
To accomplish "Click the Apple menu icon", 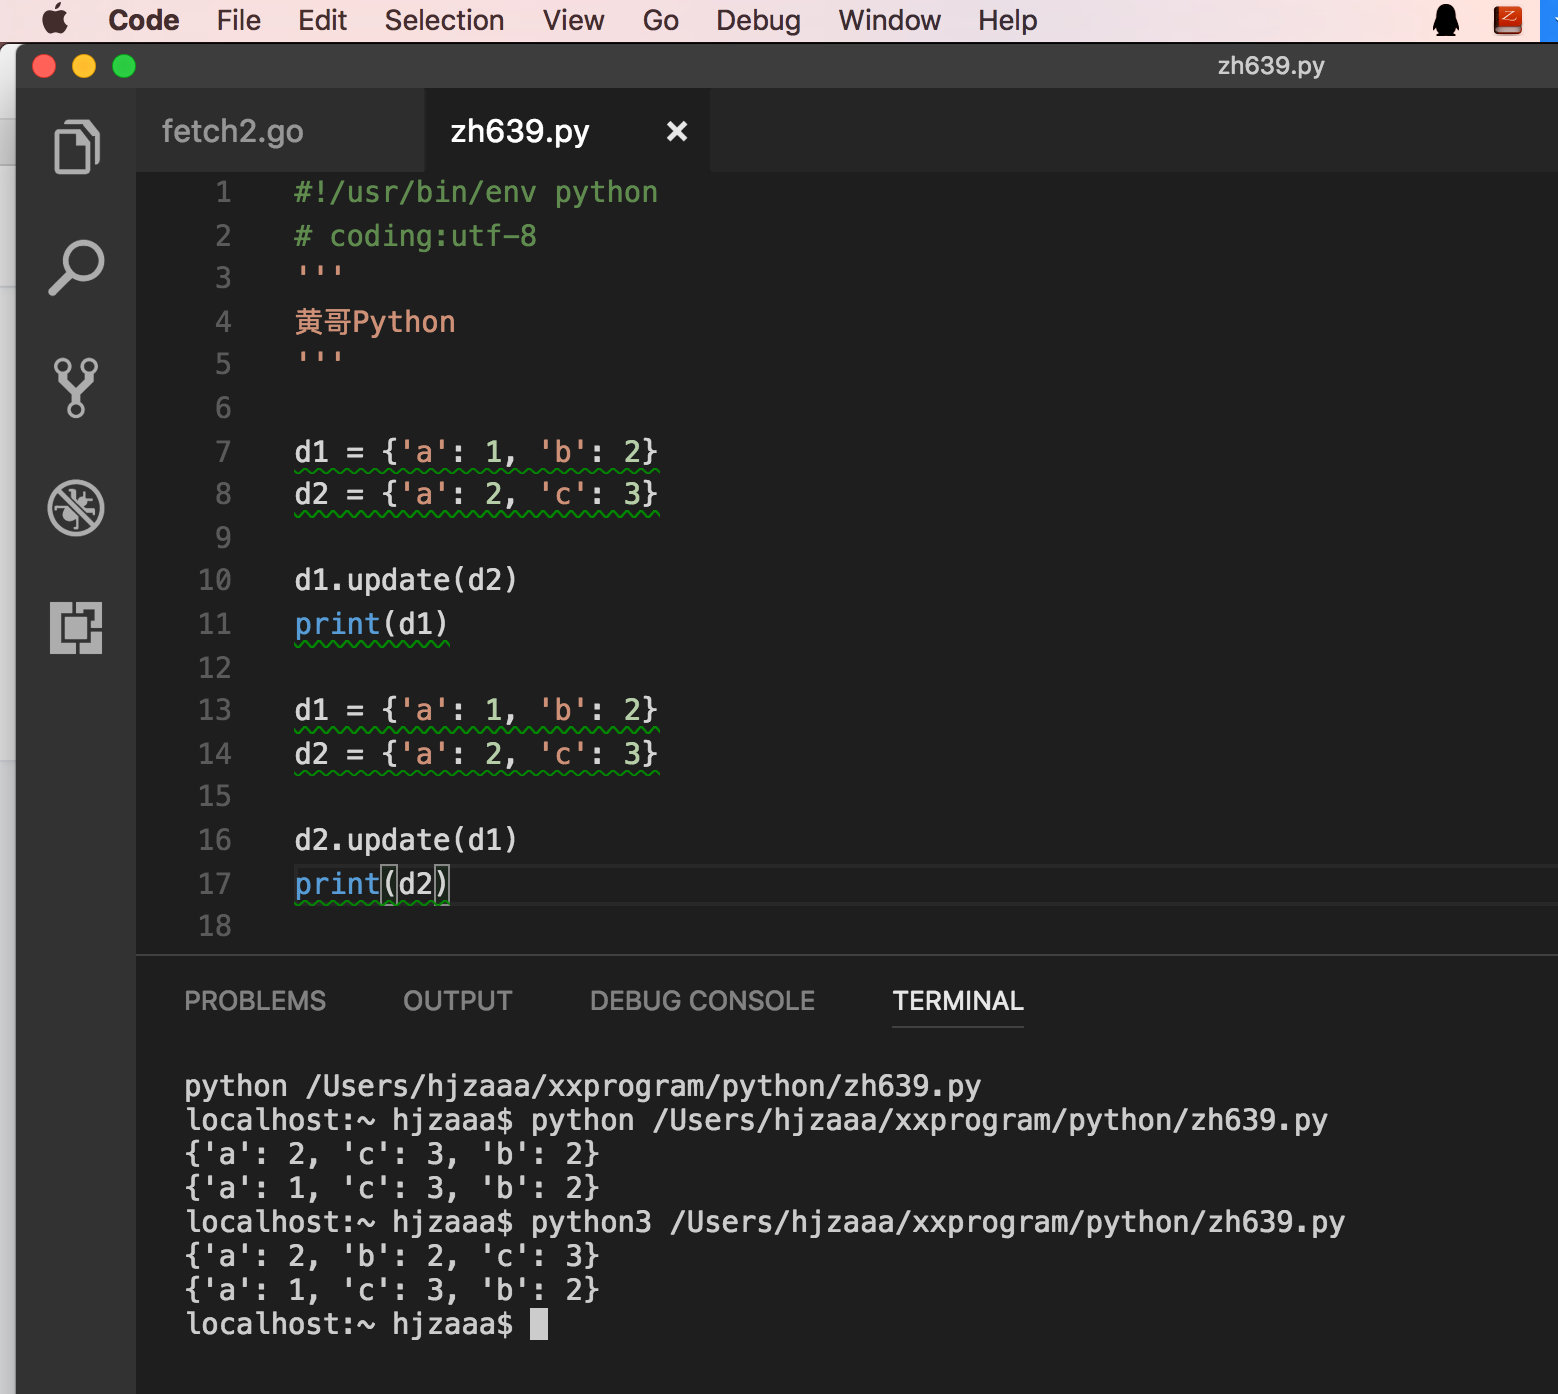I will (x=55, y=19).
